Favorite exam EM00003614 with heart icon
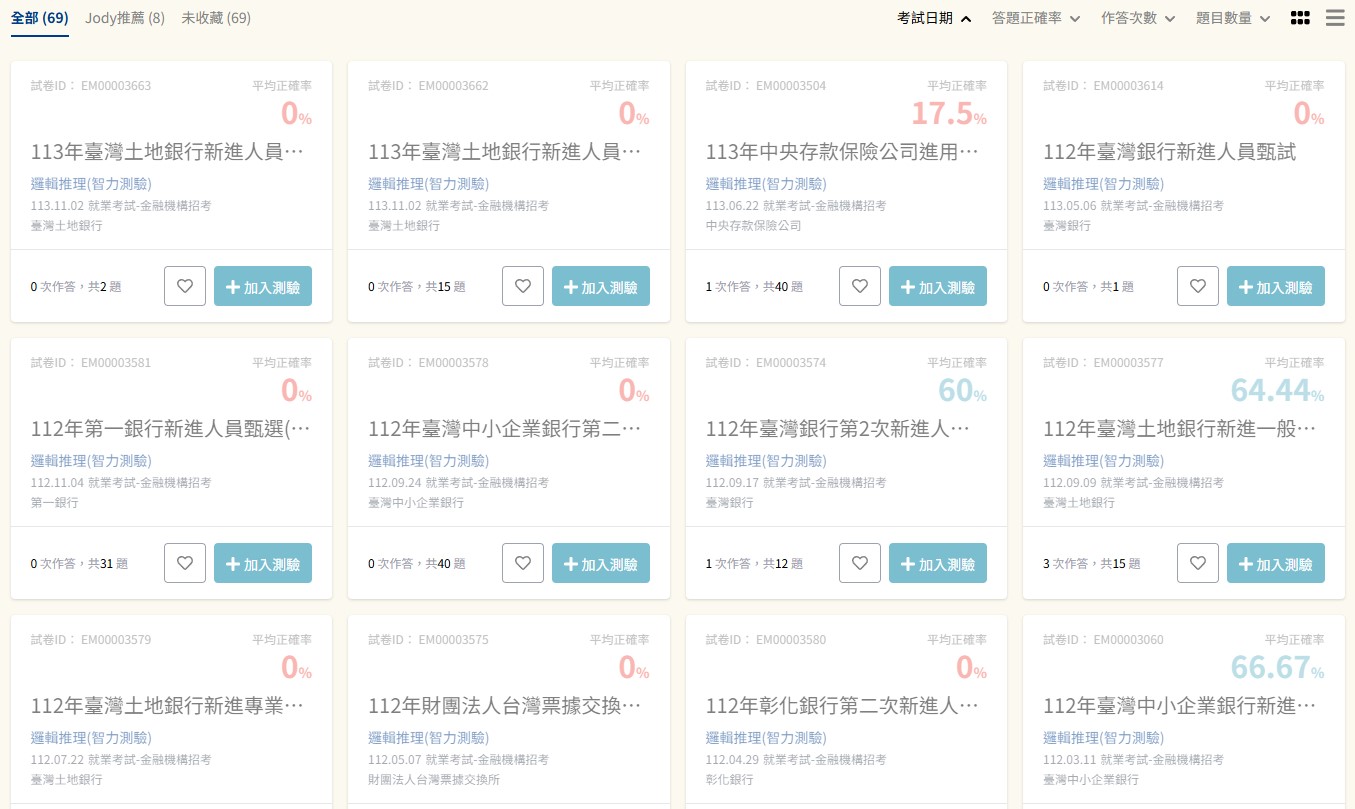Screen dimensions: 1355x809 1198,286
